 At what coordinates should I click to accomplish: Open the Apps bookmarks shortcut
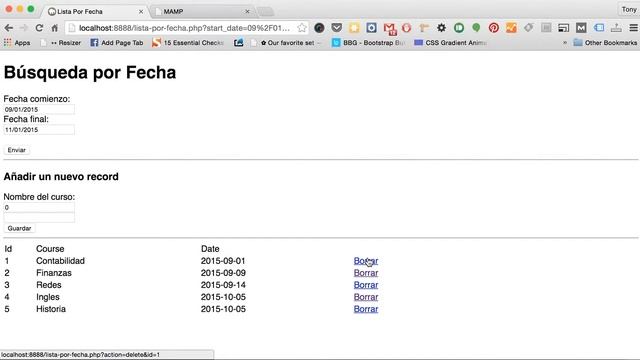pyautogui.click(x=17, y=42)
